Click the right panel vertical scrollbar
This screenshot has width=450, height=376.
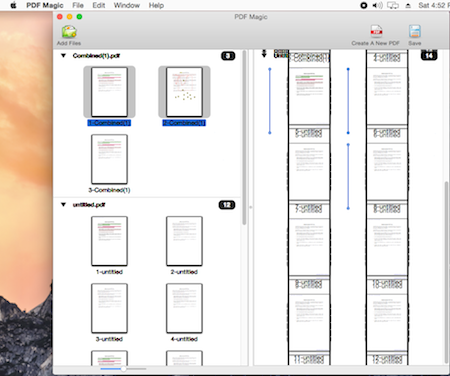coord(446,272)
